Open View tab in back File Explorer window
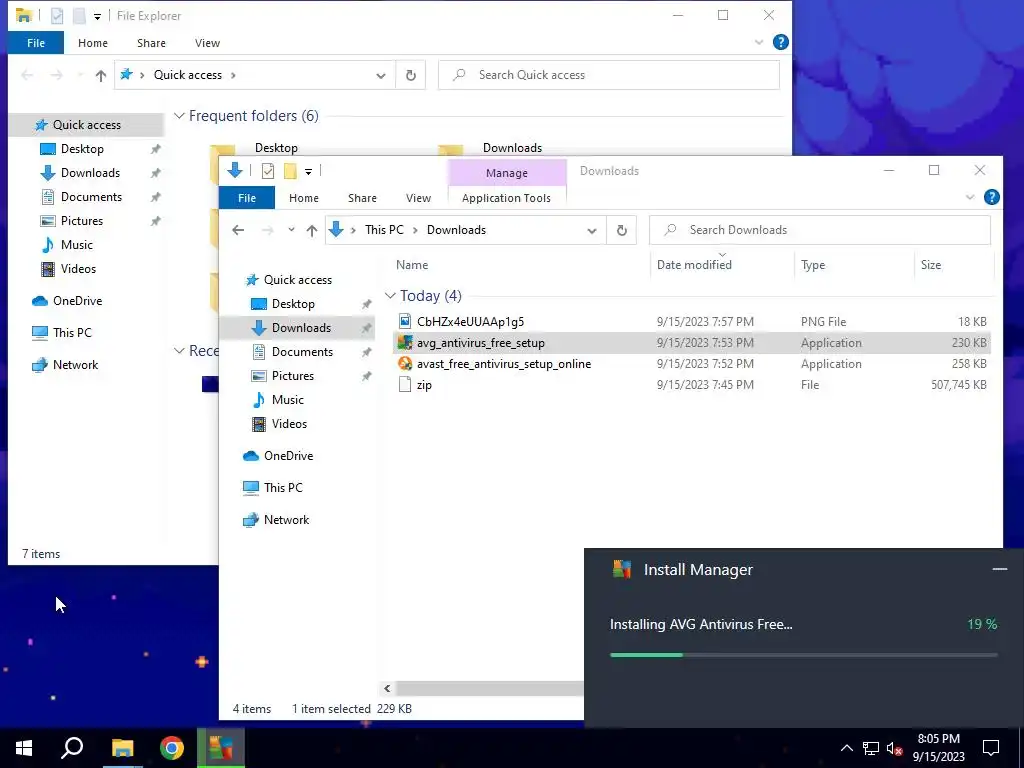Screen dimensions: 1024x768 coord(207,43)
